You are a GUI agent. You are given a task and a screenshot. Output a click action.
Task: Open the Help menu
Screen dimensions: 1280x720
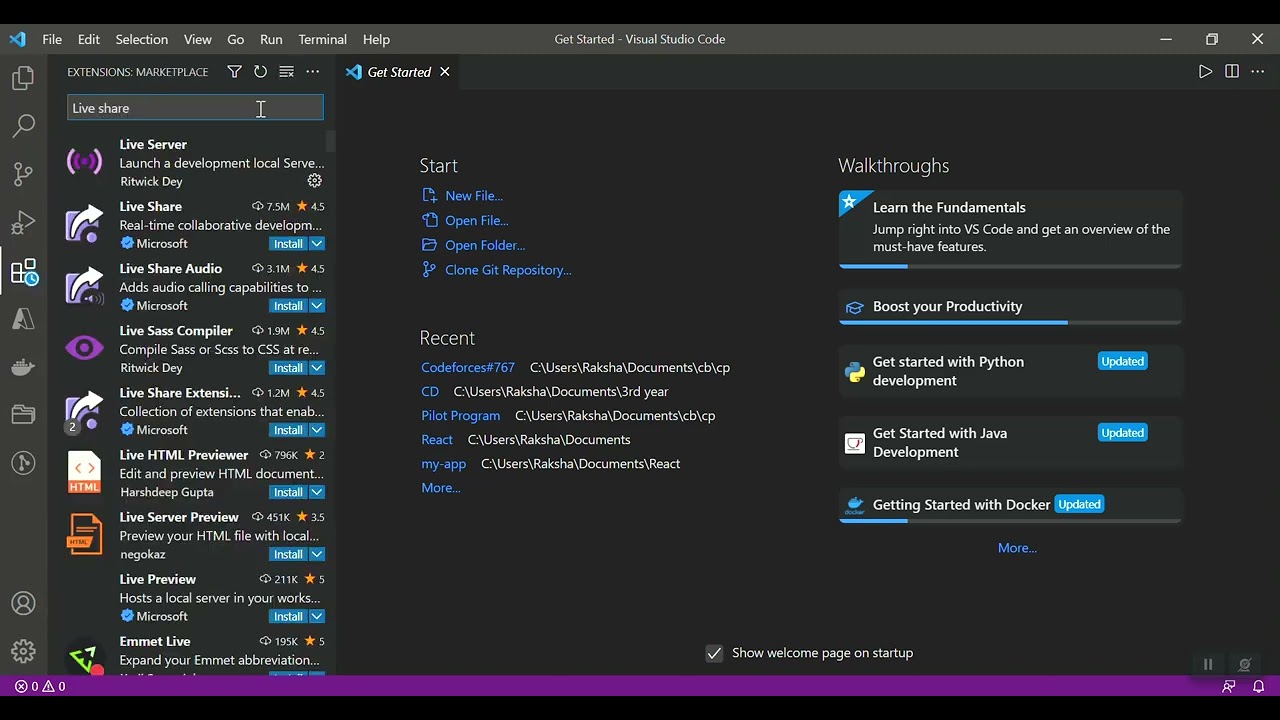(376, 39)
